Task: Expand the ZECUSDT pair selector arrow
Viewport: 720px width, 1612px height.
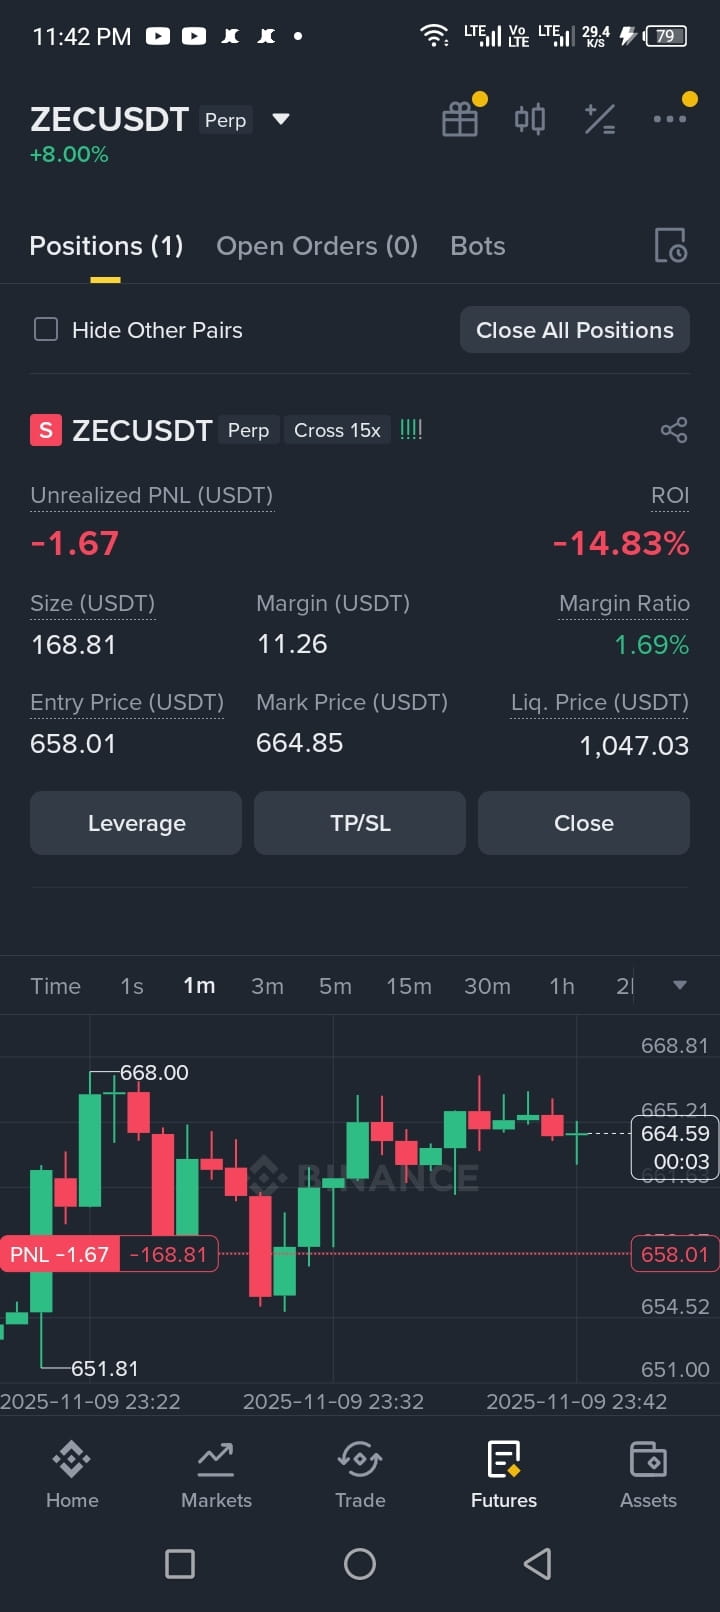Action: [x=281, y=119]
